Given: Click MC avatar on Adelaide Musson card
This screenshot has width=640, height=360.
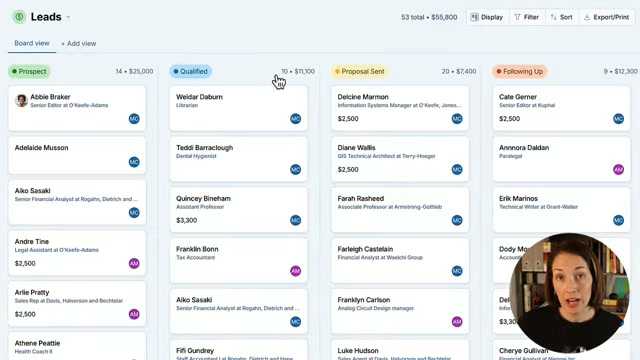Looking at the screenshot, I should coord(134,162).
